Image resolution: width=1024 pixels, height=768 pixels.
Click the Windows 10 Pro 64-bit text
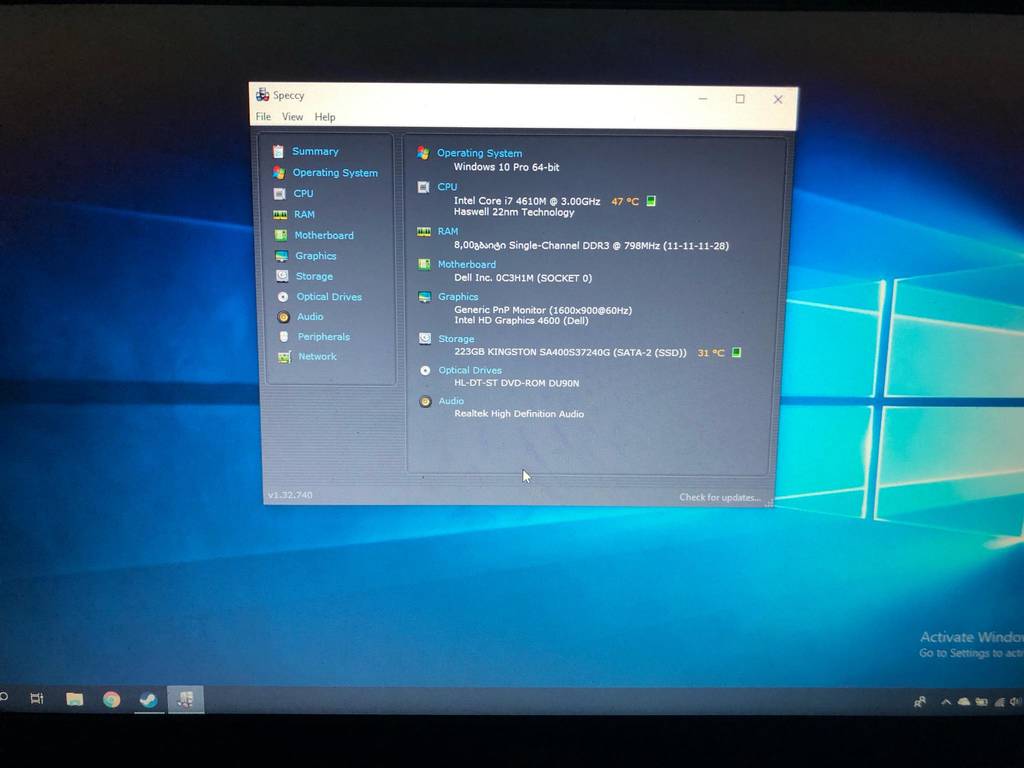(507, 167)
